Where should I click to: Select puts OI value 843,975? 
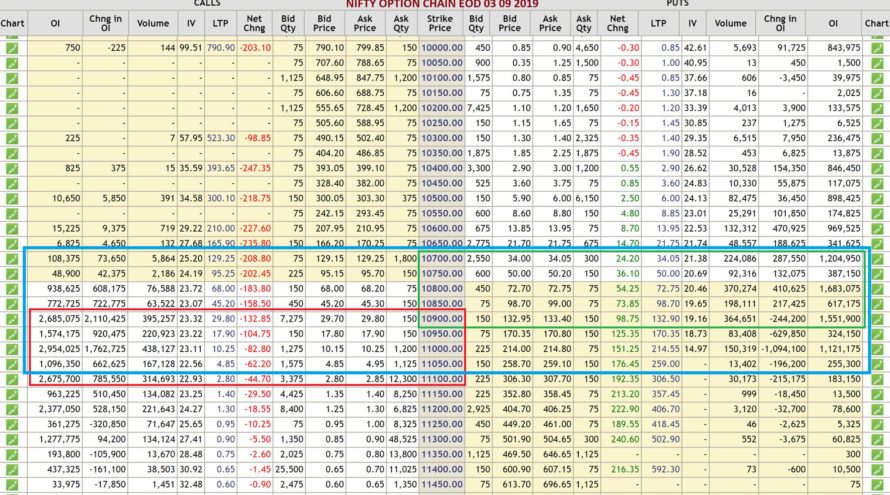tap(843, 48)
